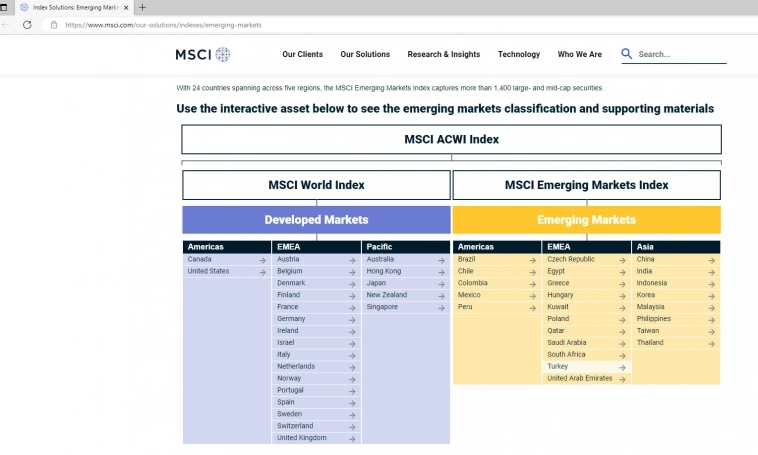758x455 pixels.
Task: Click arrow next to South Africa
Action: click(x=622, y=355)
